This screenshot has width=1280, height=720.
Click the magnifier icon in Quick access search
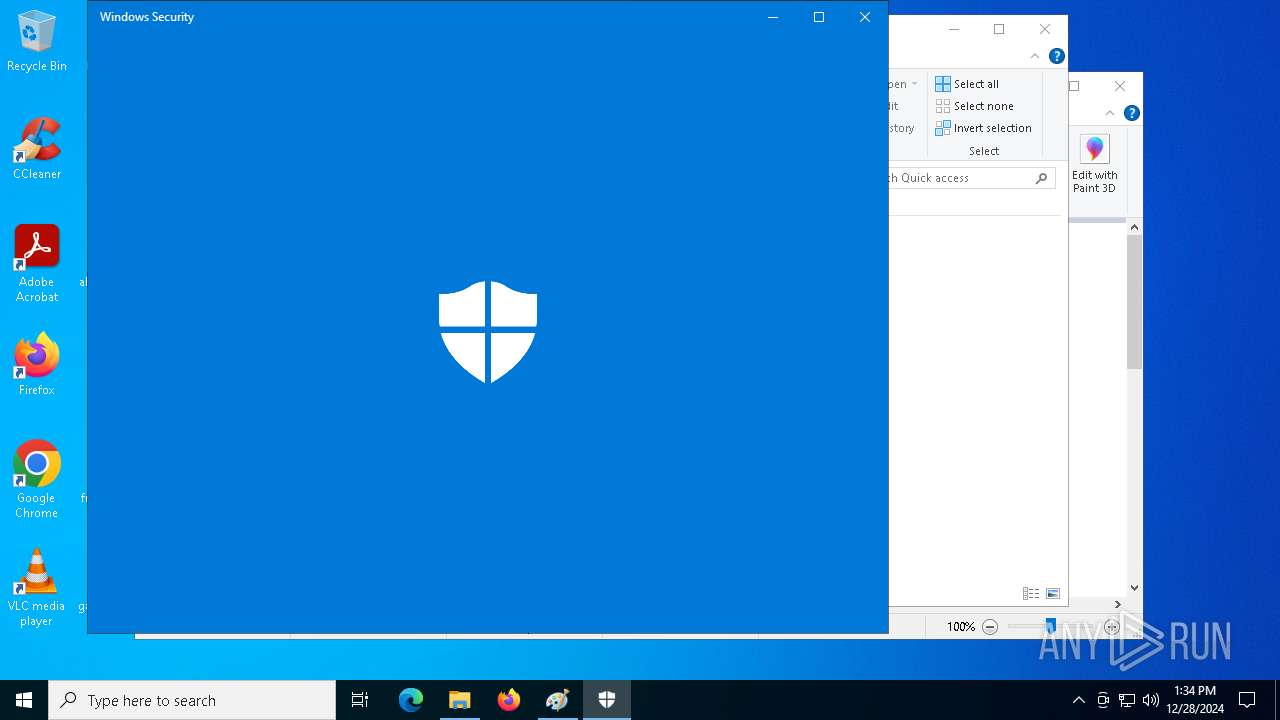click(x=1041, y=178)
